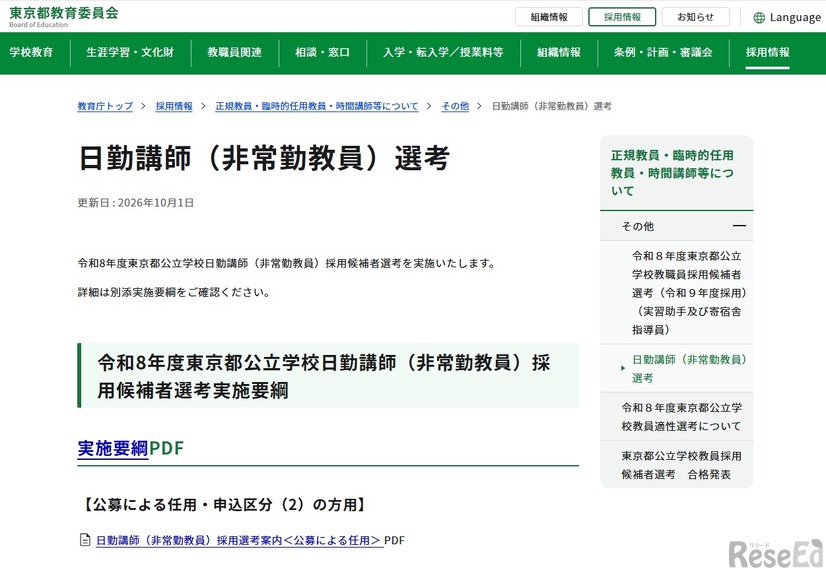The image size is (826, 570).
Task: Go to 採用情報 breadcrumb link
Action: pyautogui.click(x=174, y=106)
